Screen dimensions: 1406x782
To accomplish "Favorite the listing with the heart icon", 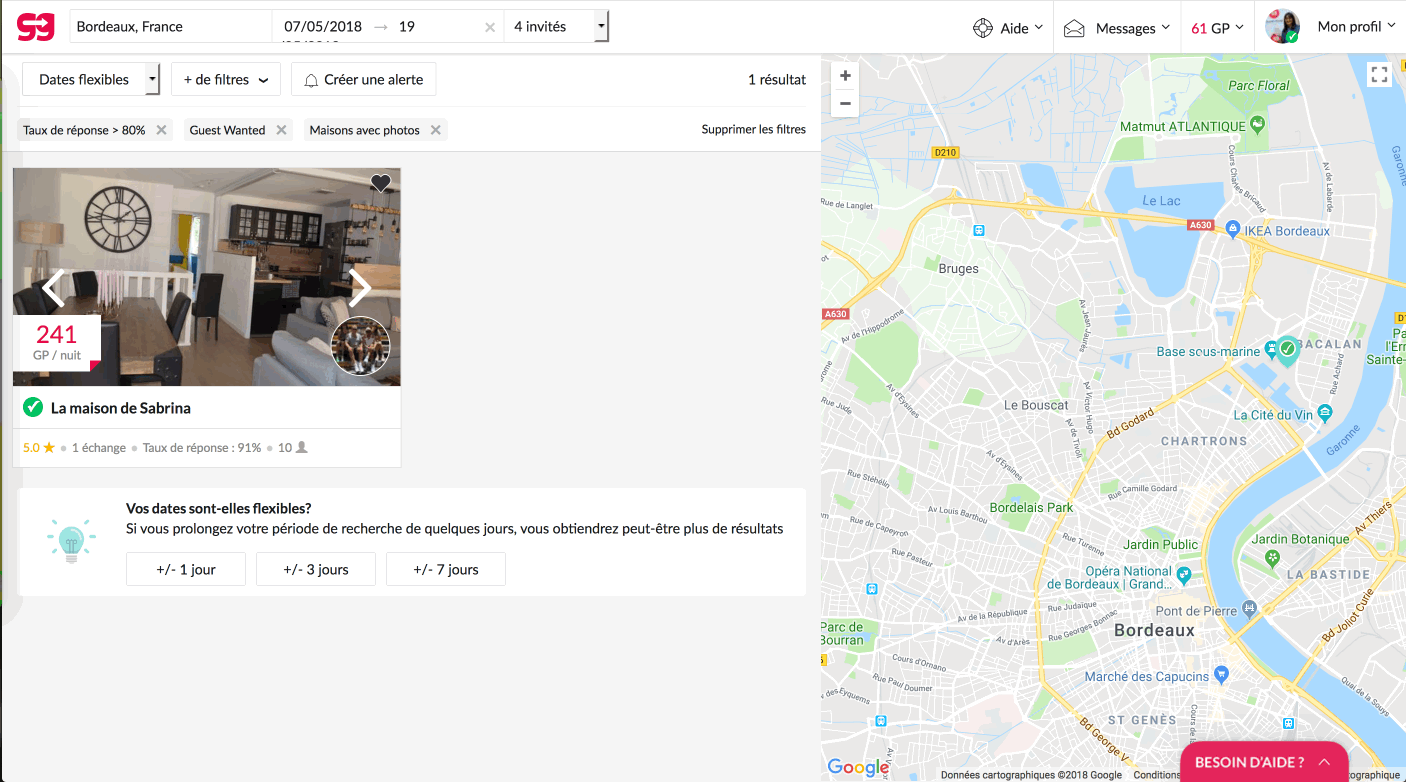I will 380,183.
